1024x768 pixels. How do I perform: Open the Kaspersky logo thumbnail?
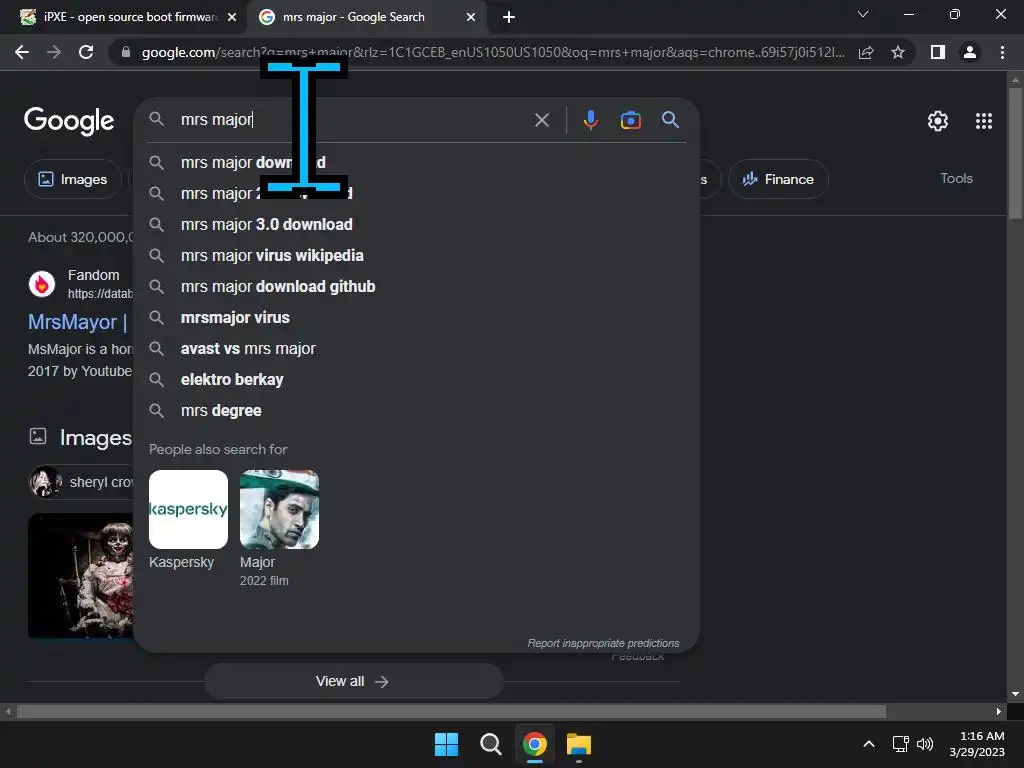click(x=188, y=509)
